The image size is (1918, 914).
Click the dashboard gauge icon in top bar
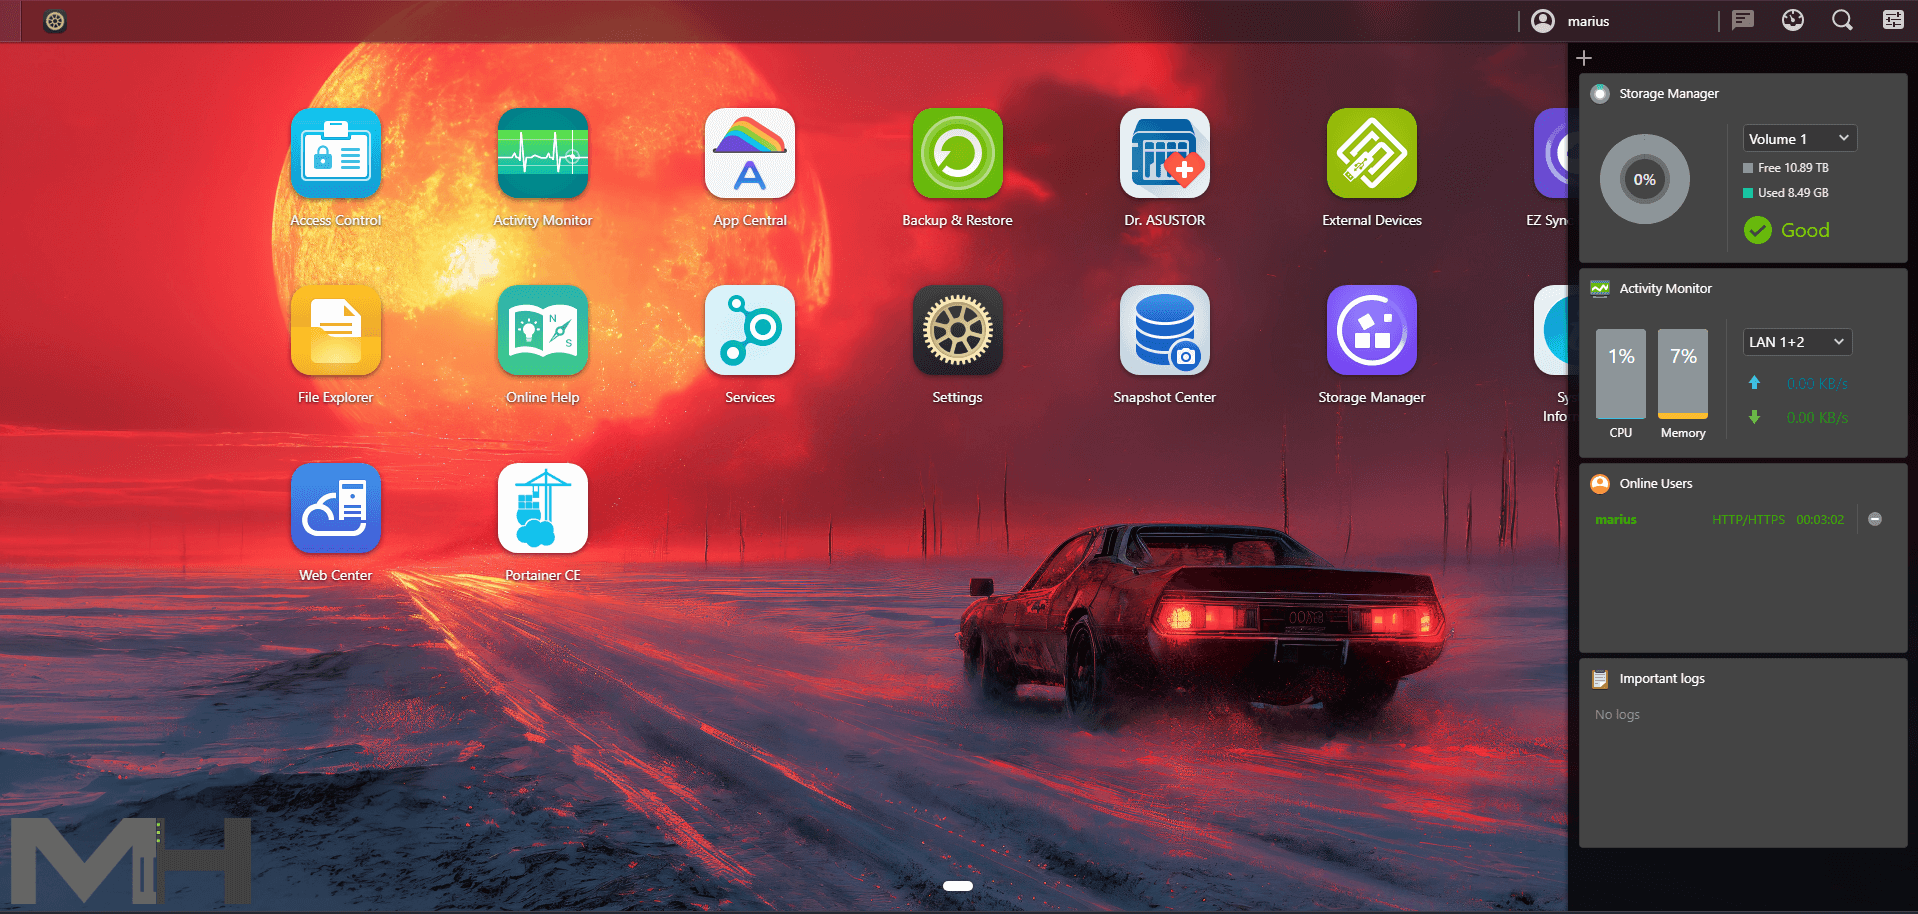click(1793, 20)
